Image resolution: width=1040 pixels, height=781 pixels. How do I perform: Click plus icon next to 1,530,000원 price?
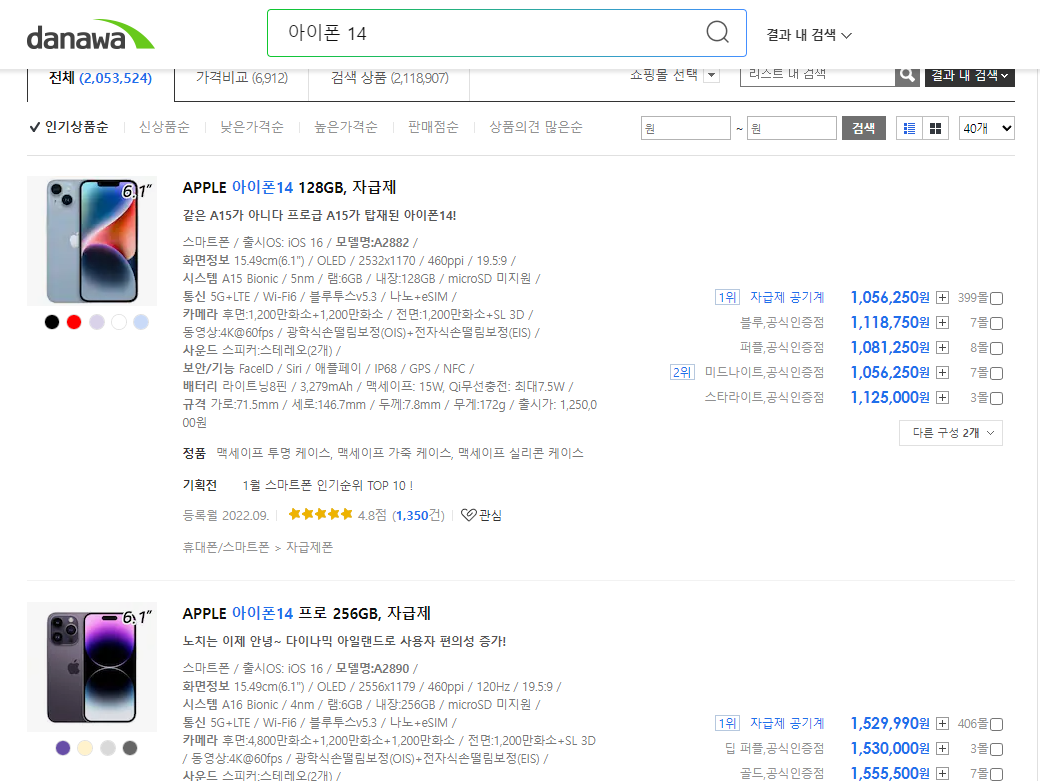pos(942,749)
